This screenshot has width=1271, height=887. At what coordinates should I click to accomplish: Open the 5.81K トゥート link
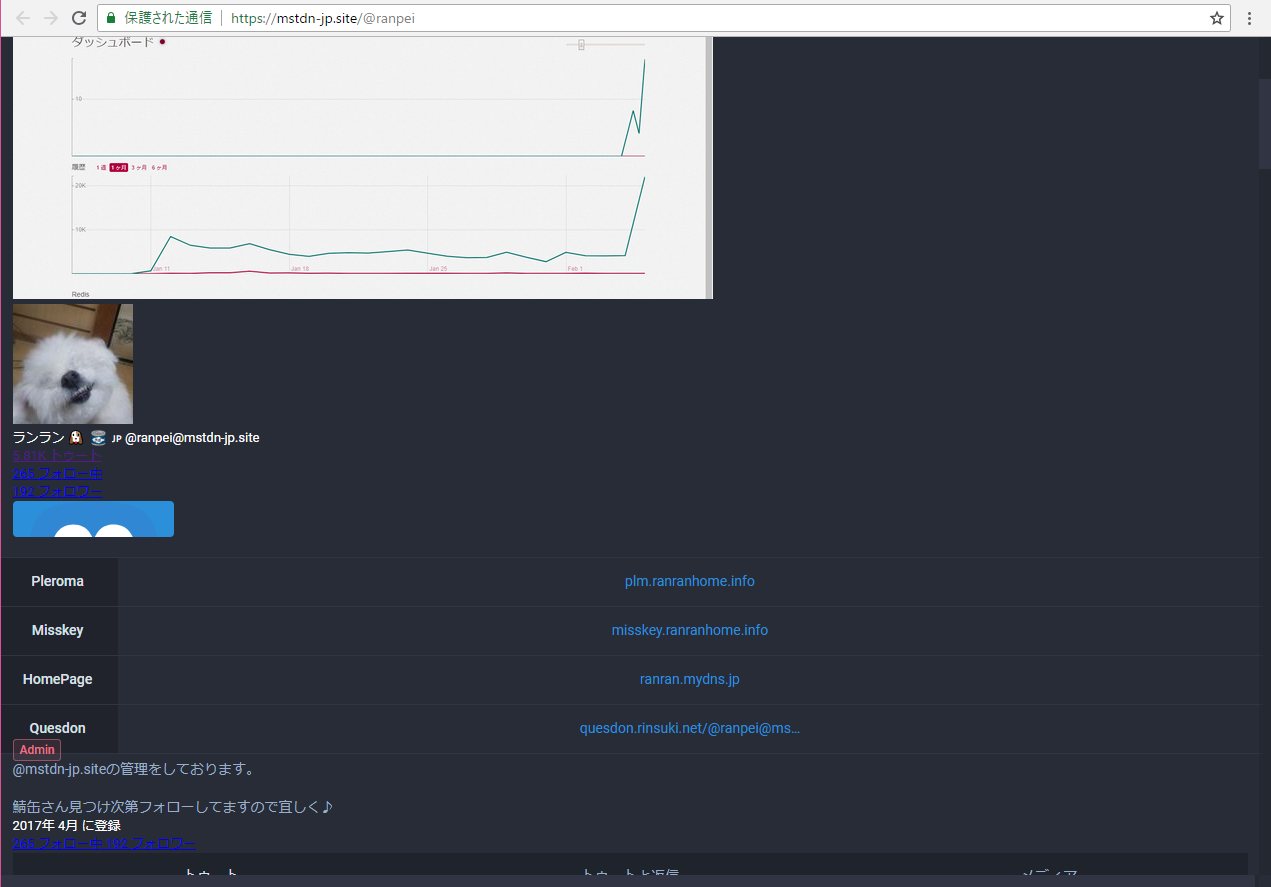point(57,456)
